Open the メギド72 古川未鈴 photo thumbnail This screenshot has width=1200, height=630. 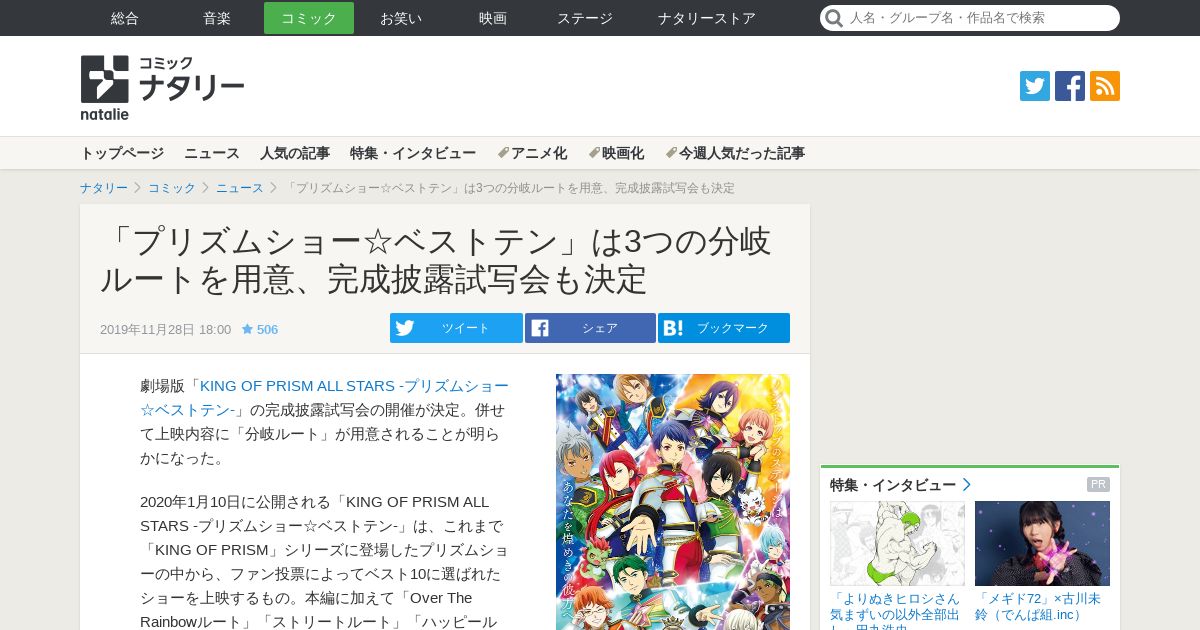[x=1042, y=543]
